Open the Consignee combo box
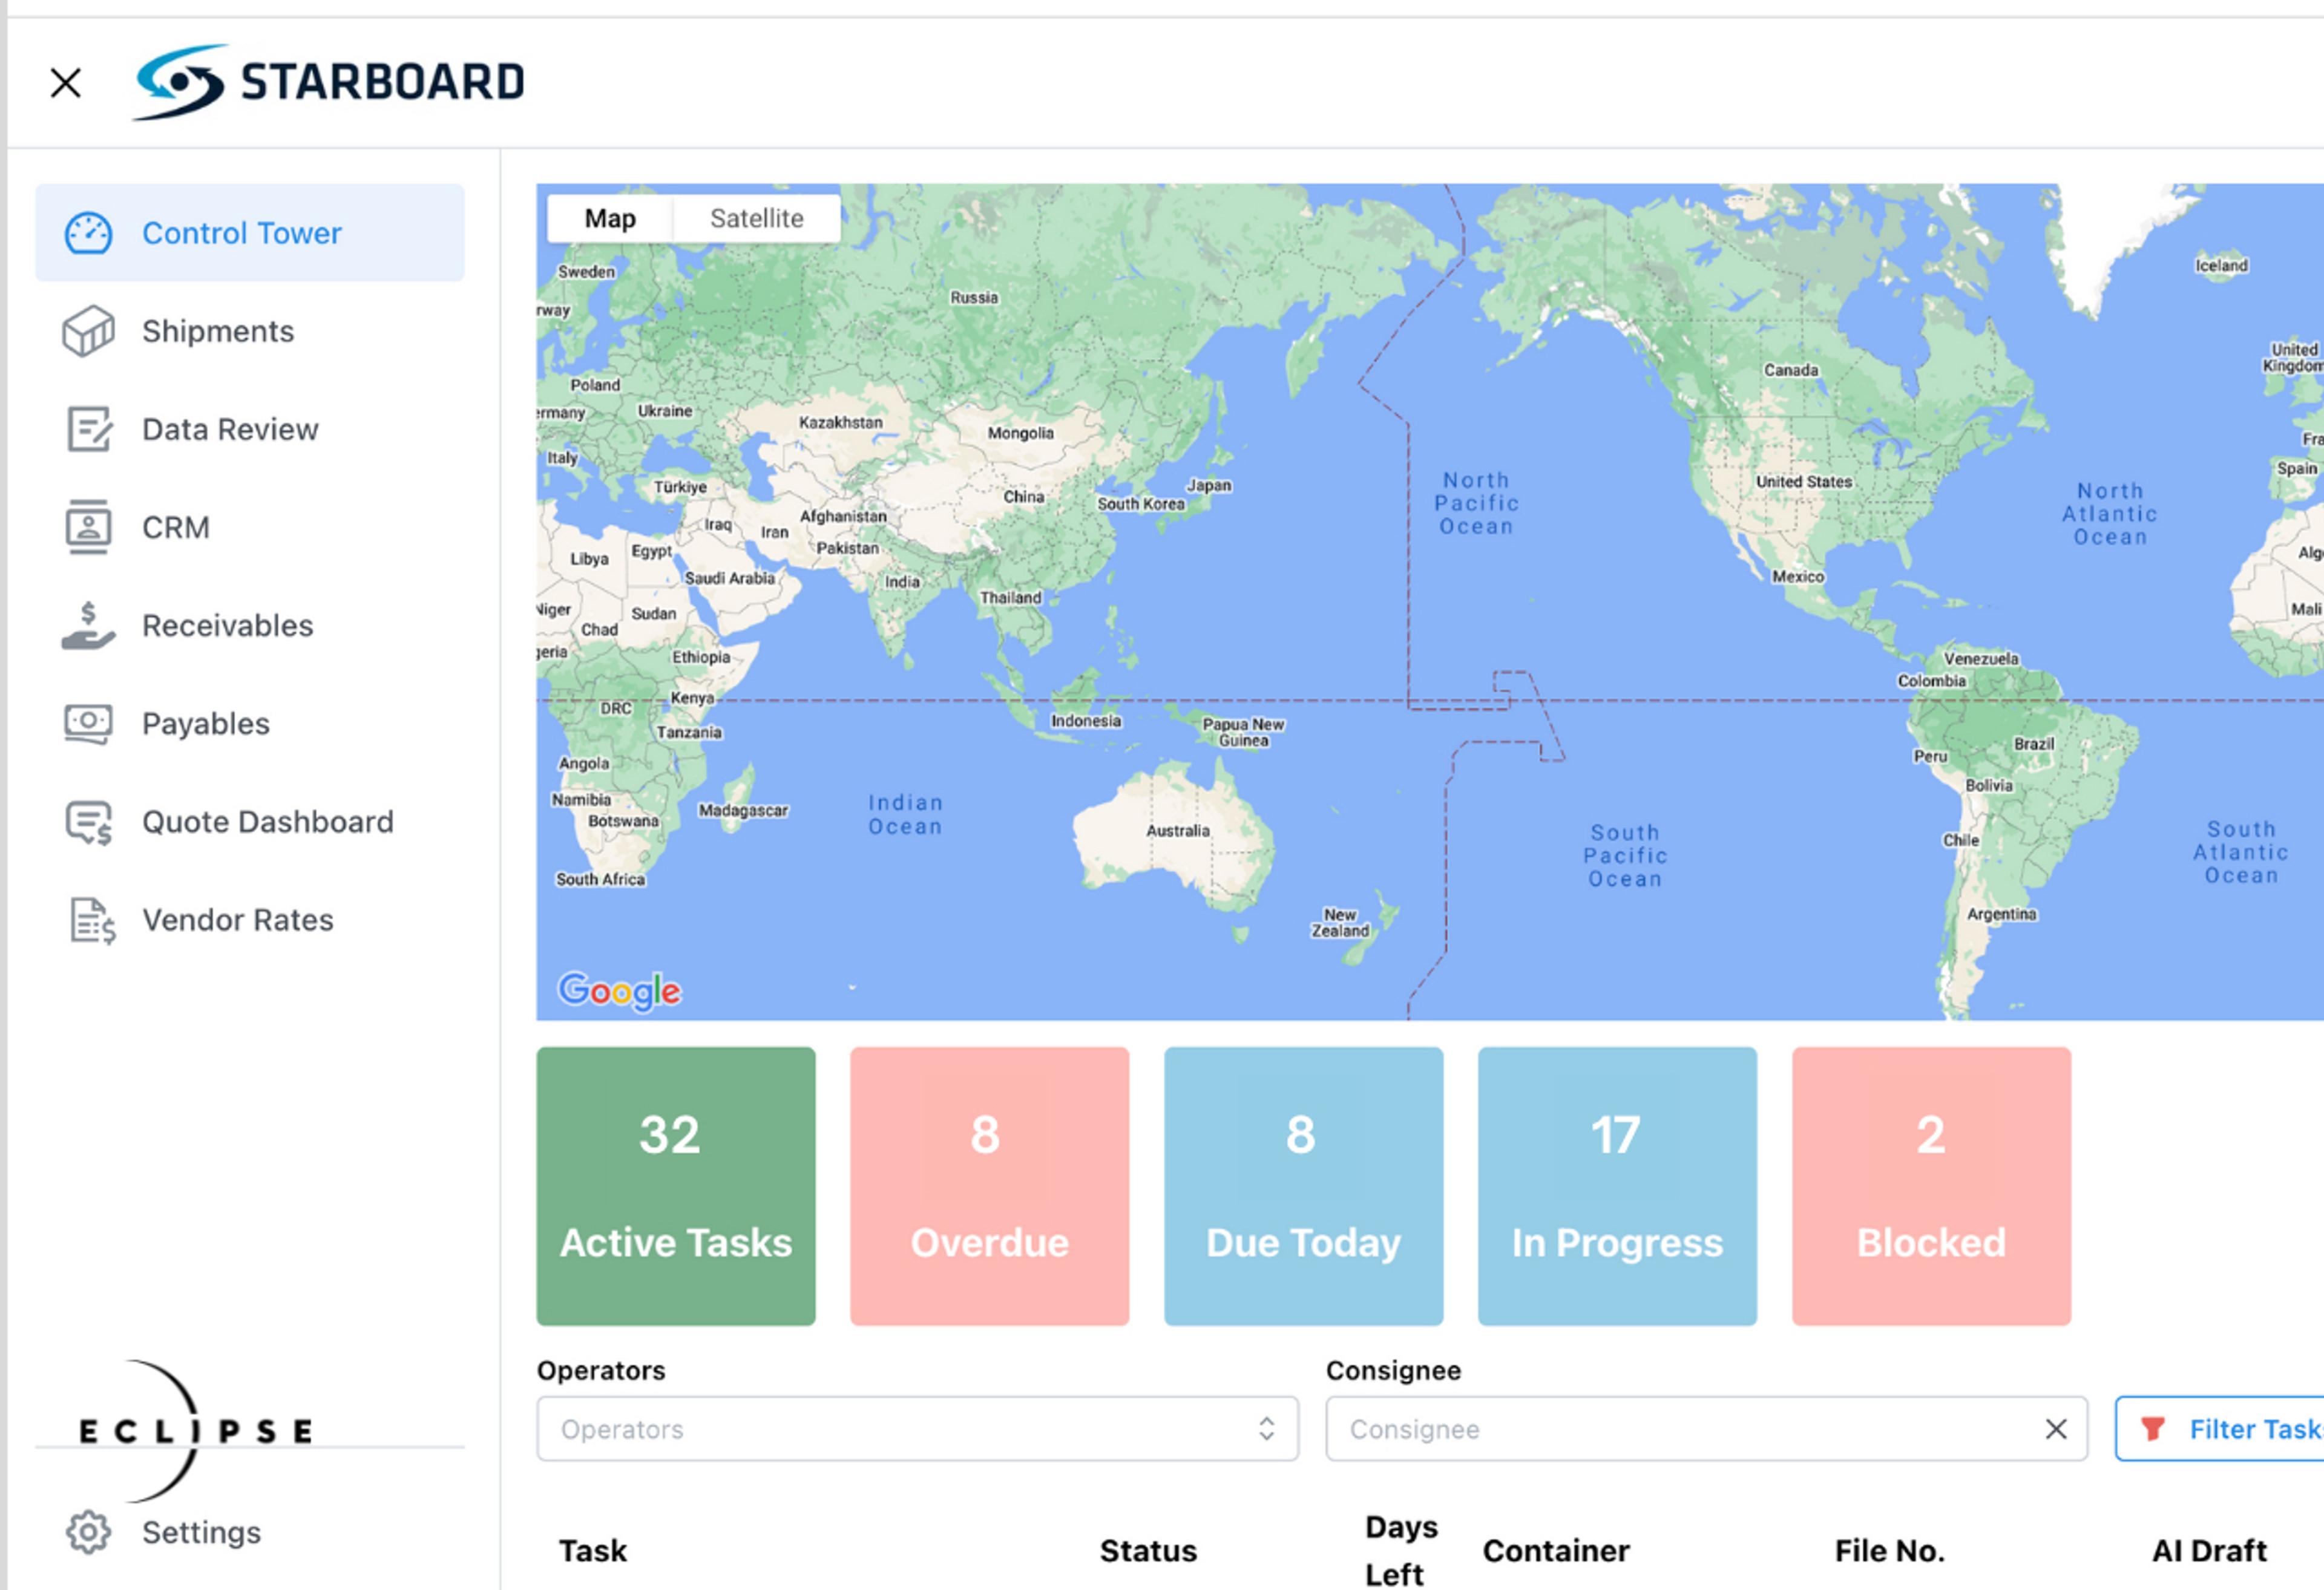Viewport: 2324px width, 1590px height. 1680,1429
